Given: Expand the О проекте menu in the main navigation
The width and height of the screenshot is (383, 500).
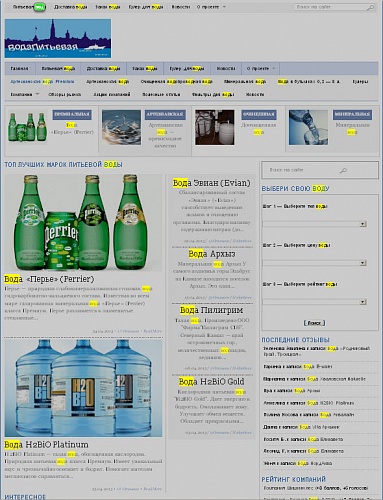Looking at the screenshot, I should tap(261, 69).
